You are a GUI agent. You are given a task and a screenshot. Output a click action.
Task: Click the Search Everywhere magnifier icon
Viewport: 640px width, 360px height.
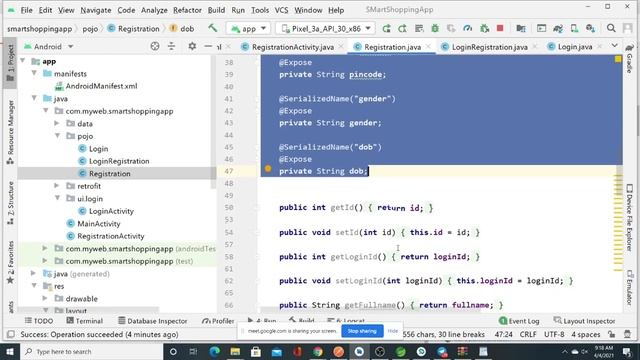click(x=611, y=28)
